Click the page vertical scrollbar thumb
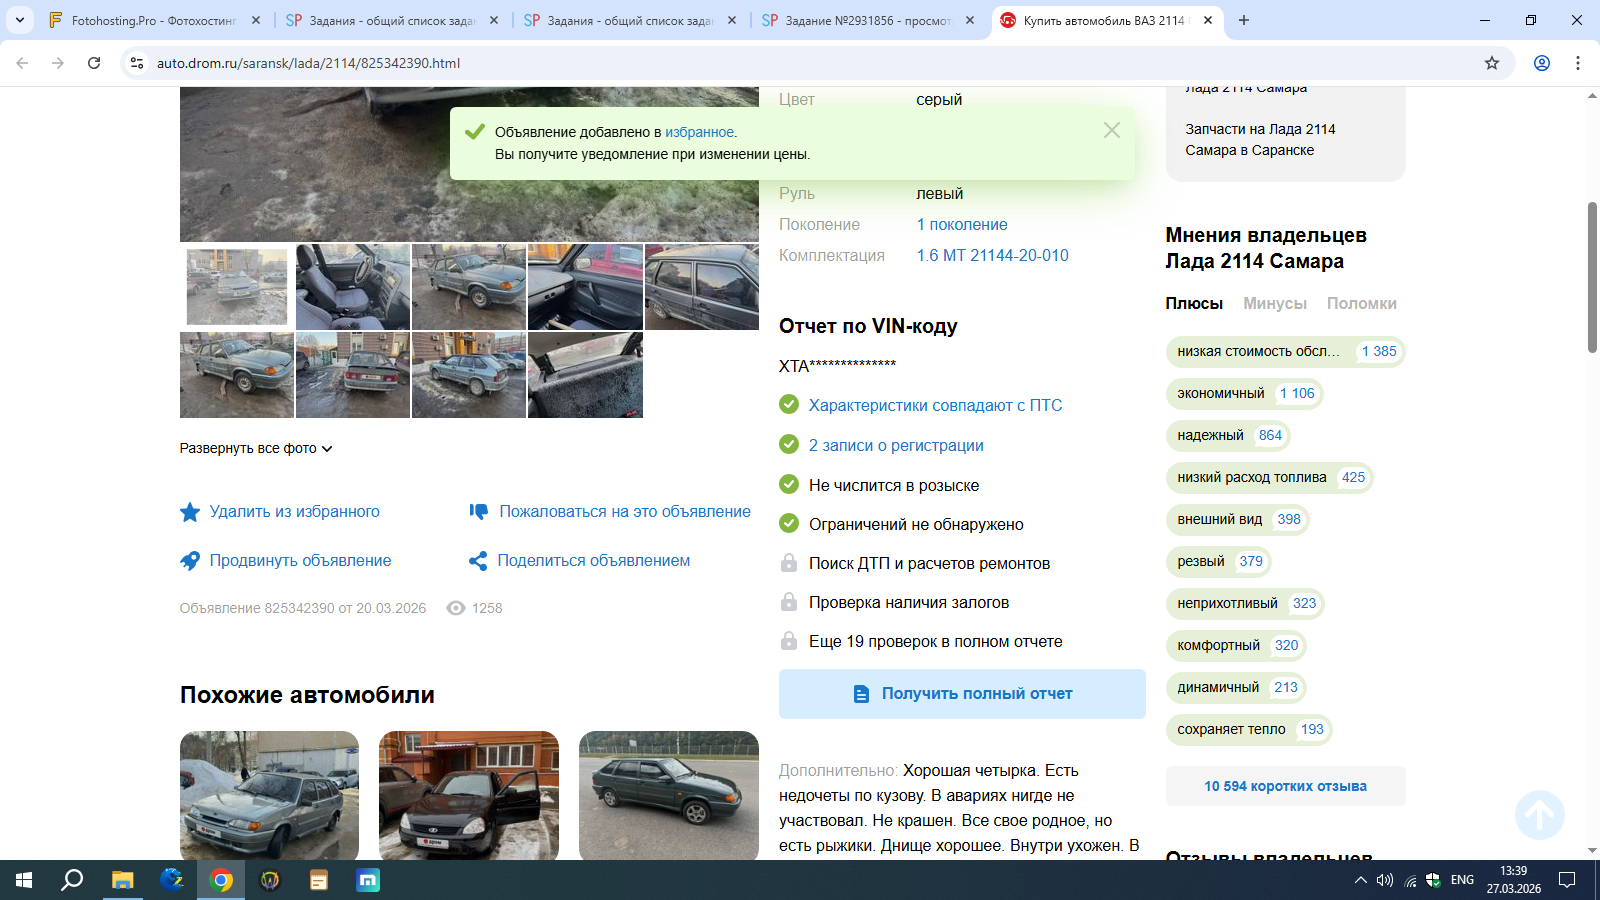The height and width of the screenshot is (900, 1600). pyautogui.click(x=1592, y=277)
